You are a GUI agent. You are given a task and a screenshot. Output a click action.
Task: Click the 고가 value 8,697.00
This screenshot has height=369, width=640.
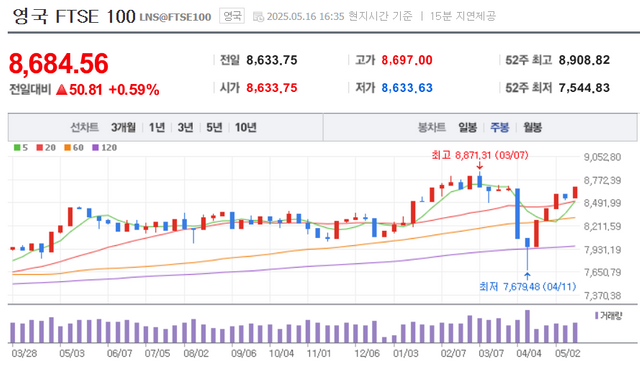[407, 60]
